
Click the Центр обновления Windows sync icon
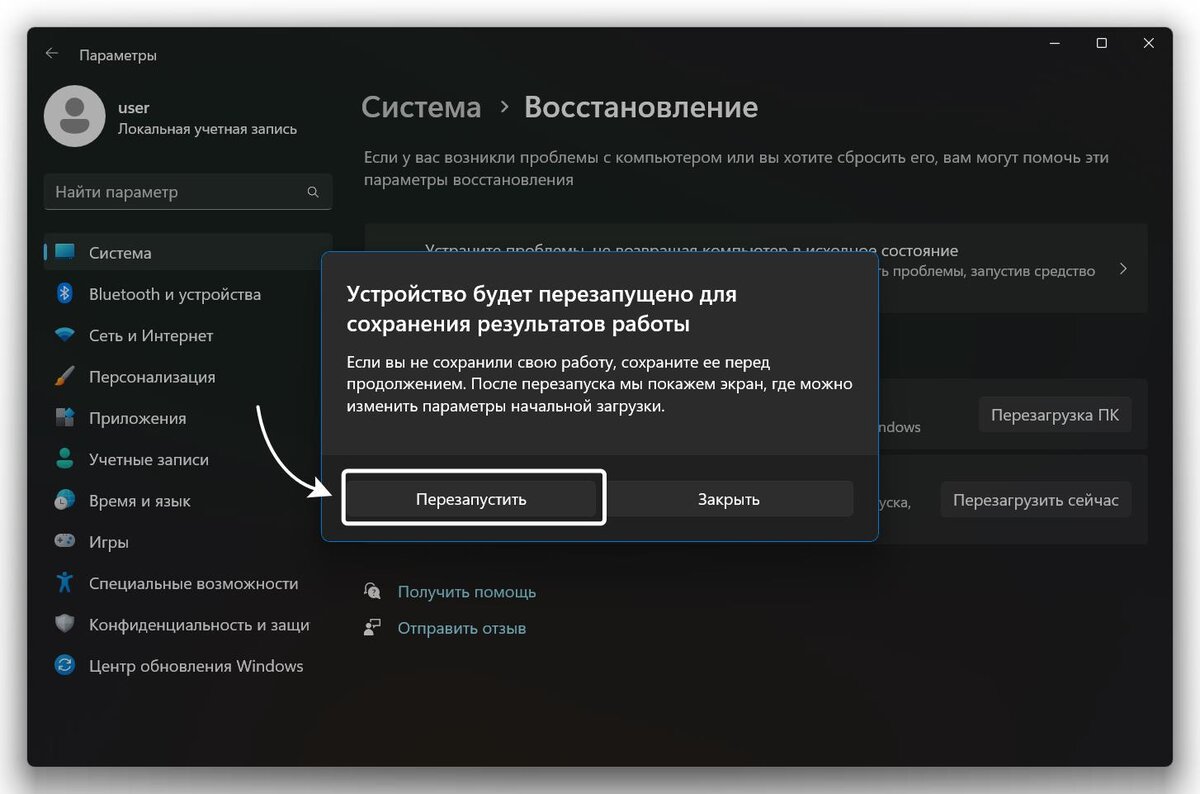click(x=65, y=666)
